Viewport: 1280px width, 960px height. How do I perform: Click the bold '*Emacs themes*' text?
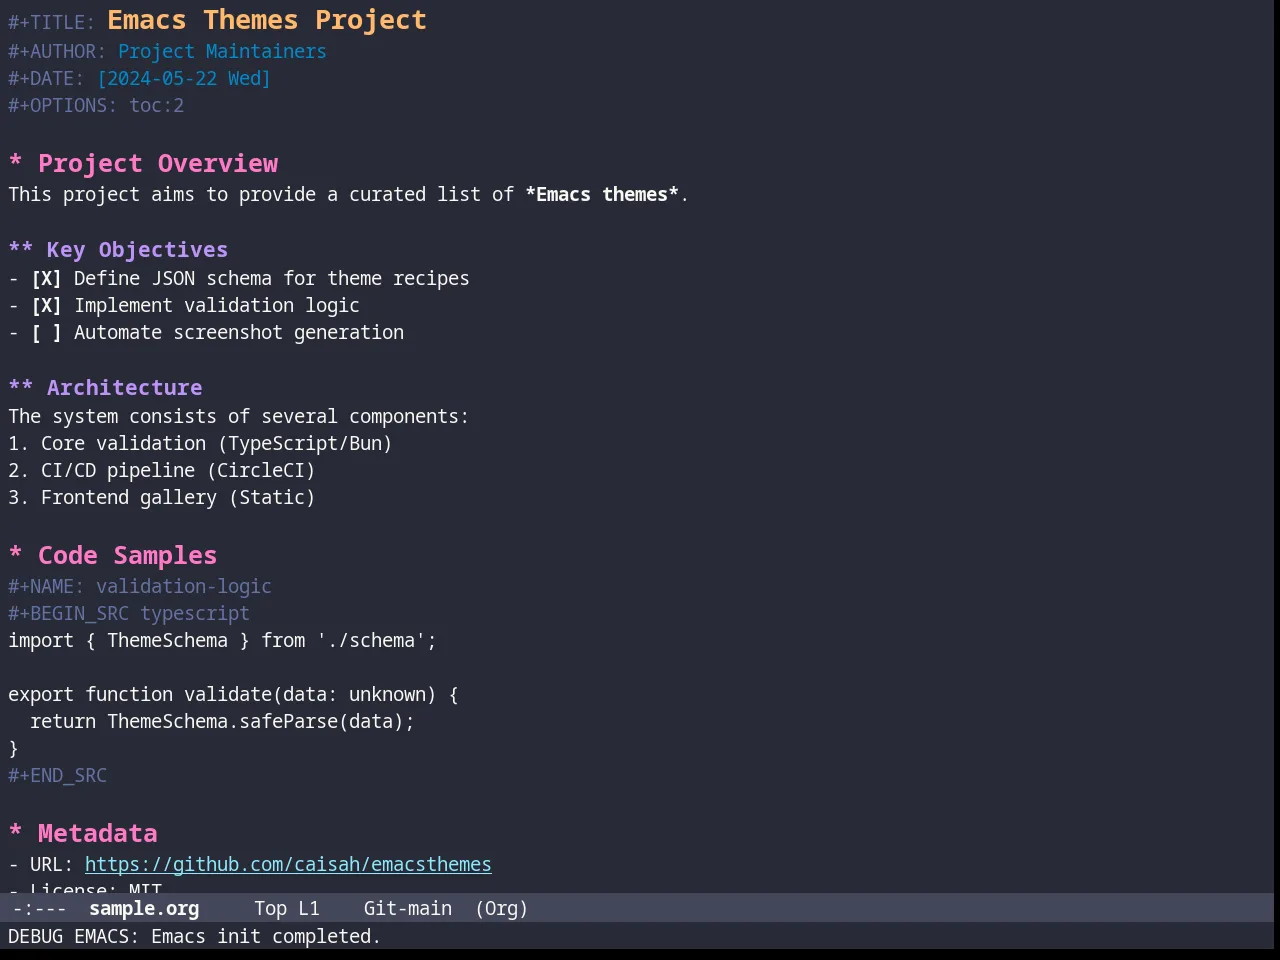coord(602,194)
